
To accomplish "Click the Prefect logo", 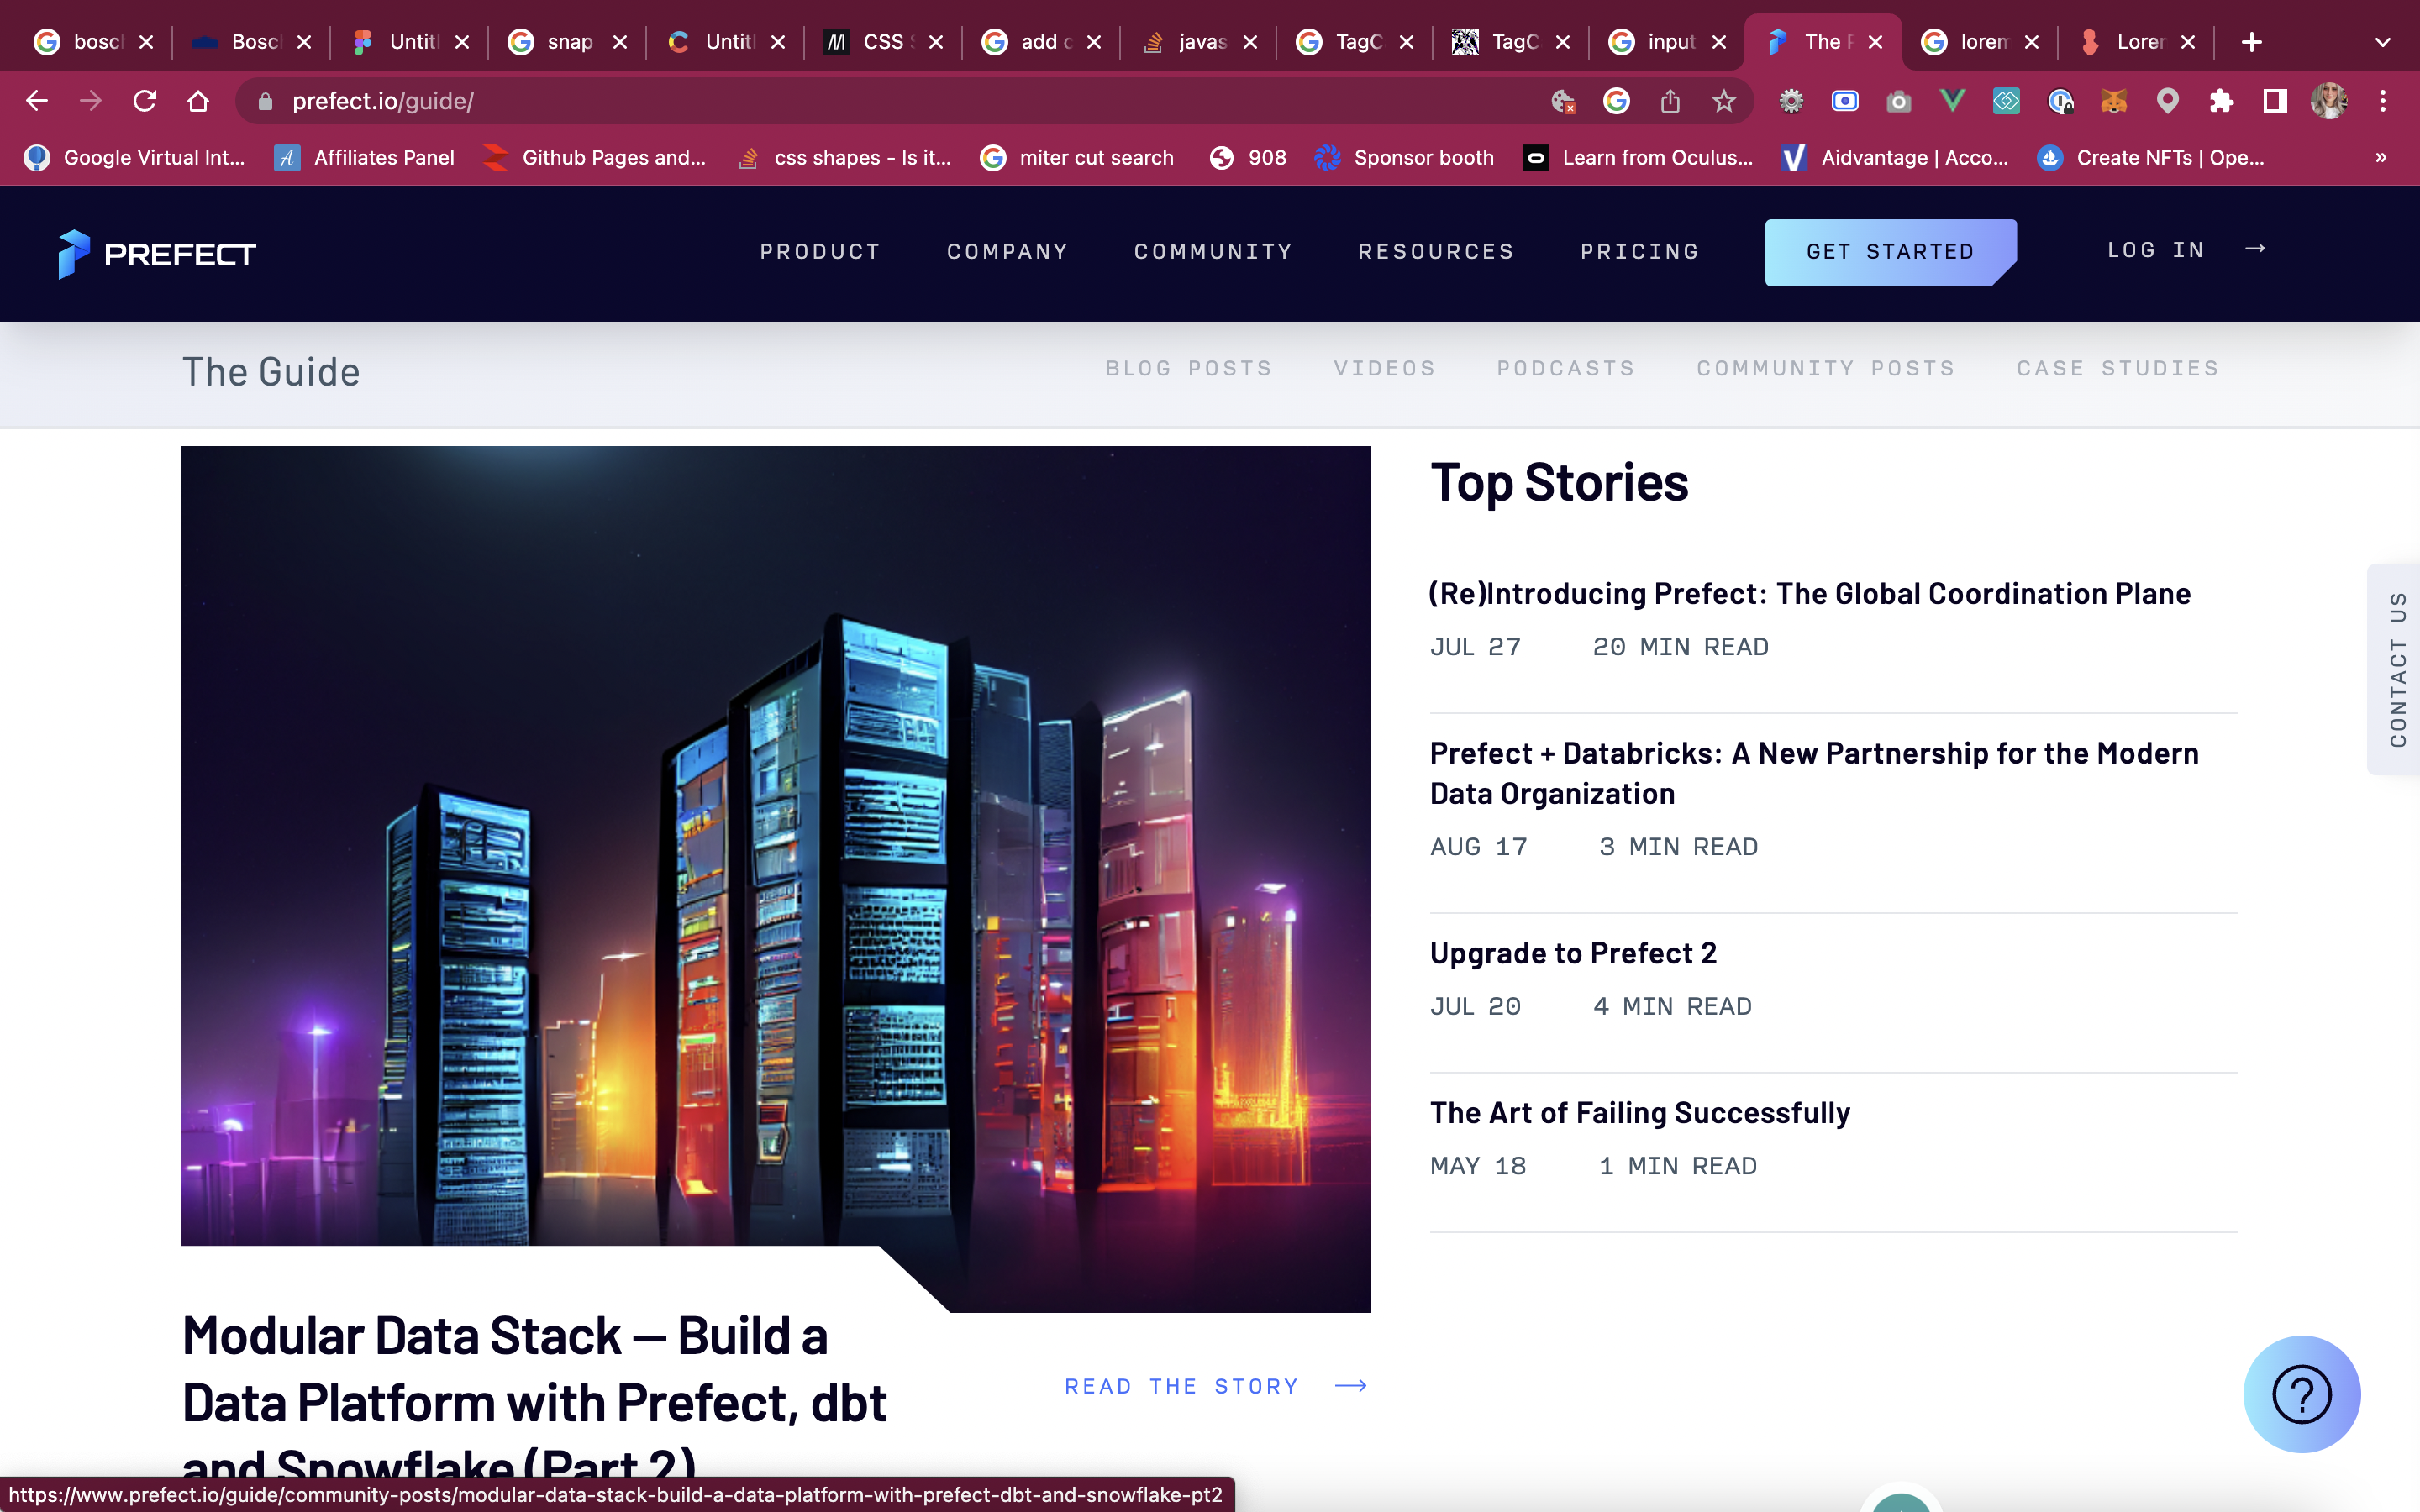I will [x=157, y=254].
